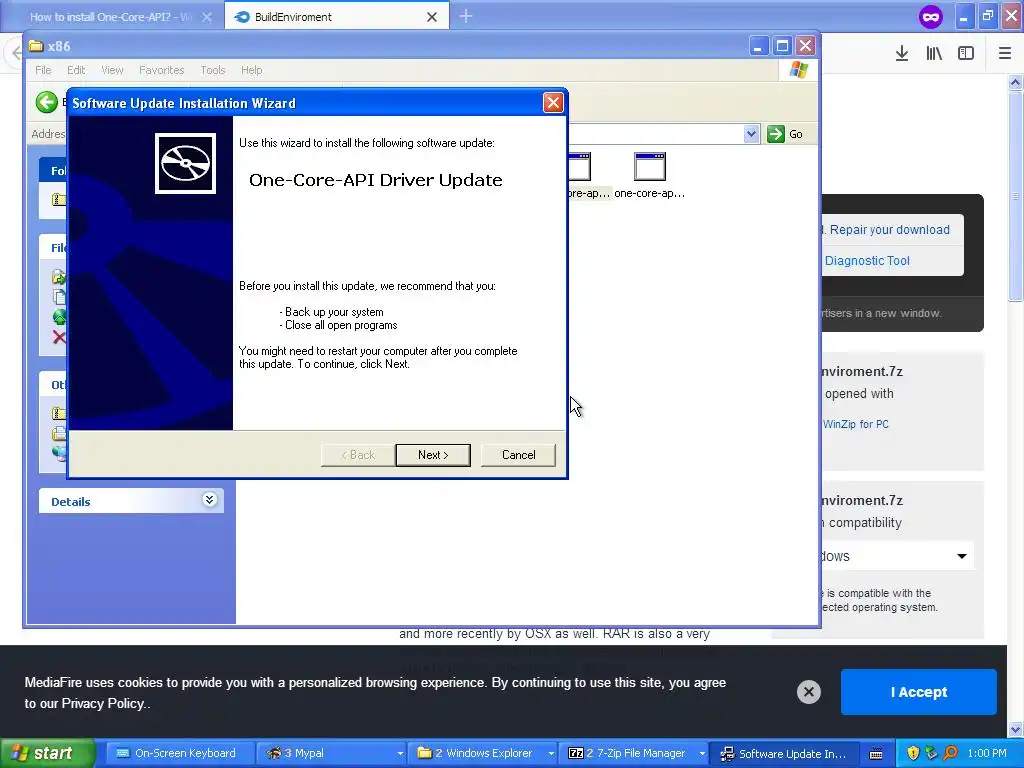
Task: Open the WinZip for PC link
Action: tap(856, 424)
